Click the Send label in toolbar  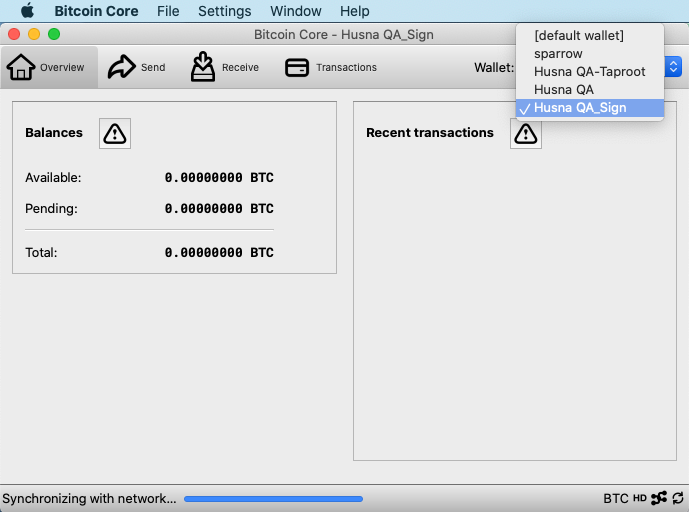(x=153, y=67)
